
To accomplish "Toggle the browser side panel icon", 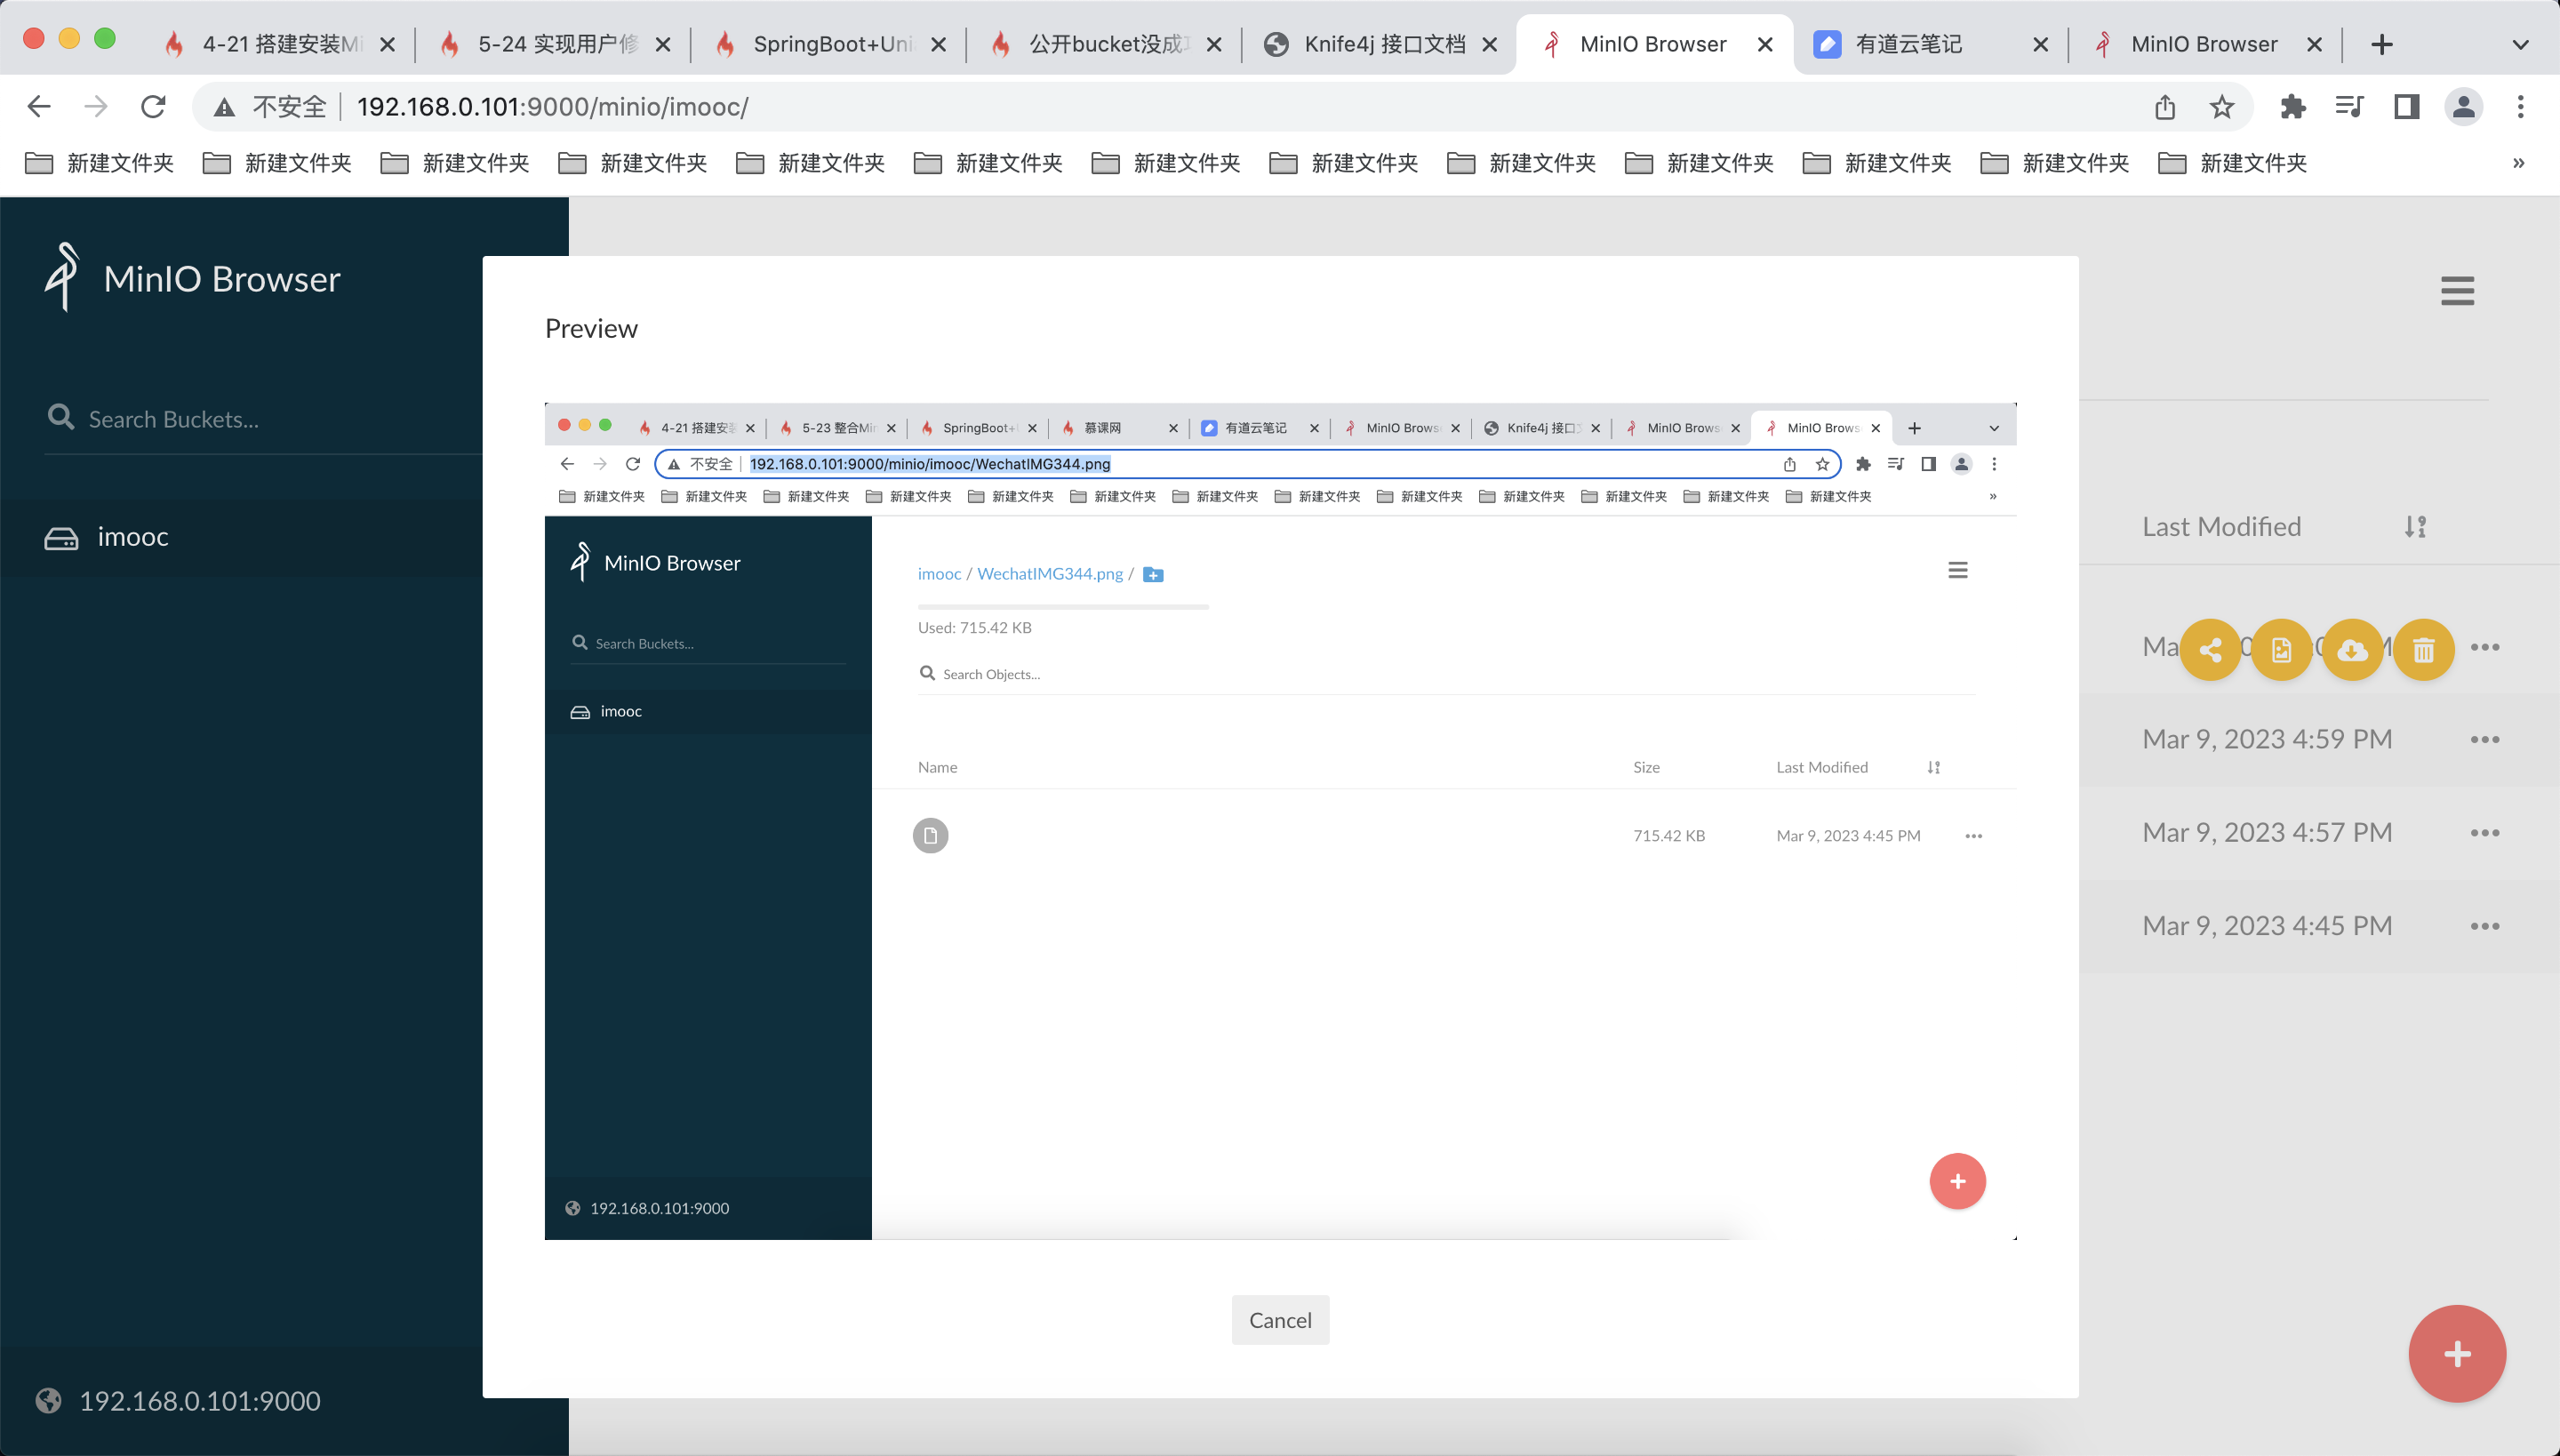I will click(2406, 107).
